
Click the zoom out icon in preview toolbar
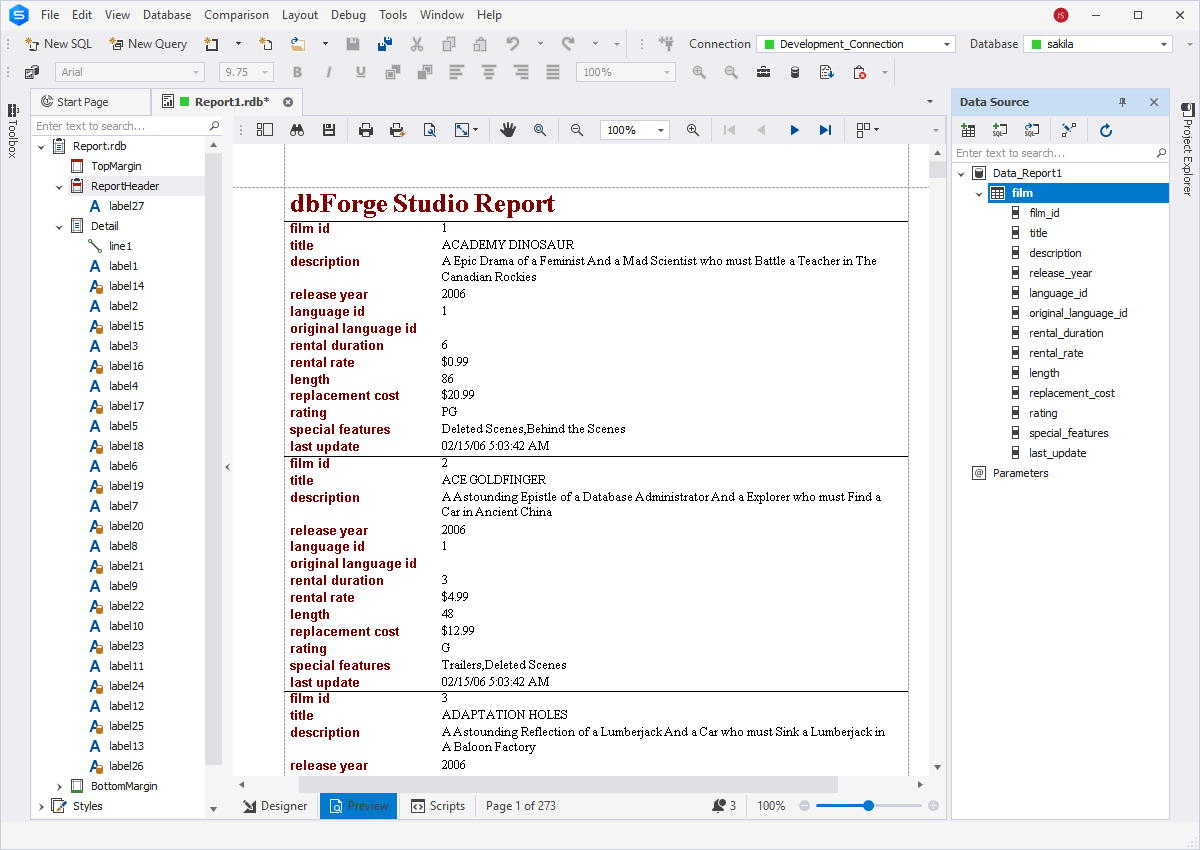pos(577,130)
